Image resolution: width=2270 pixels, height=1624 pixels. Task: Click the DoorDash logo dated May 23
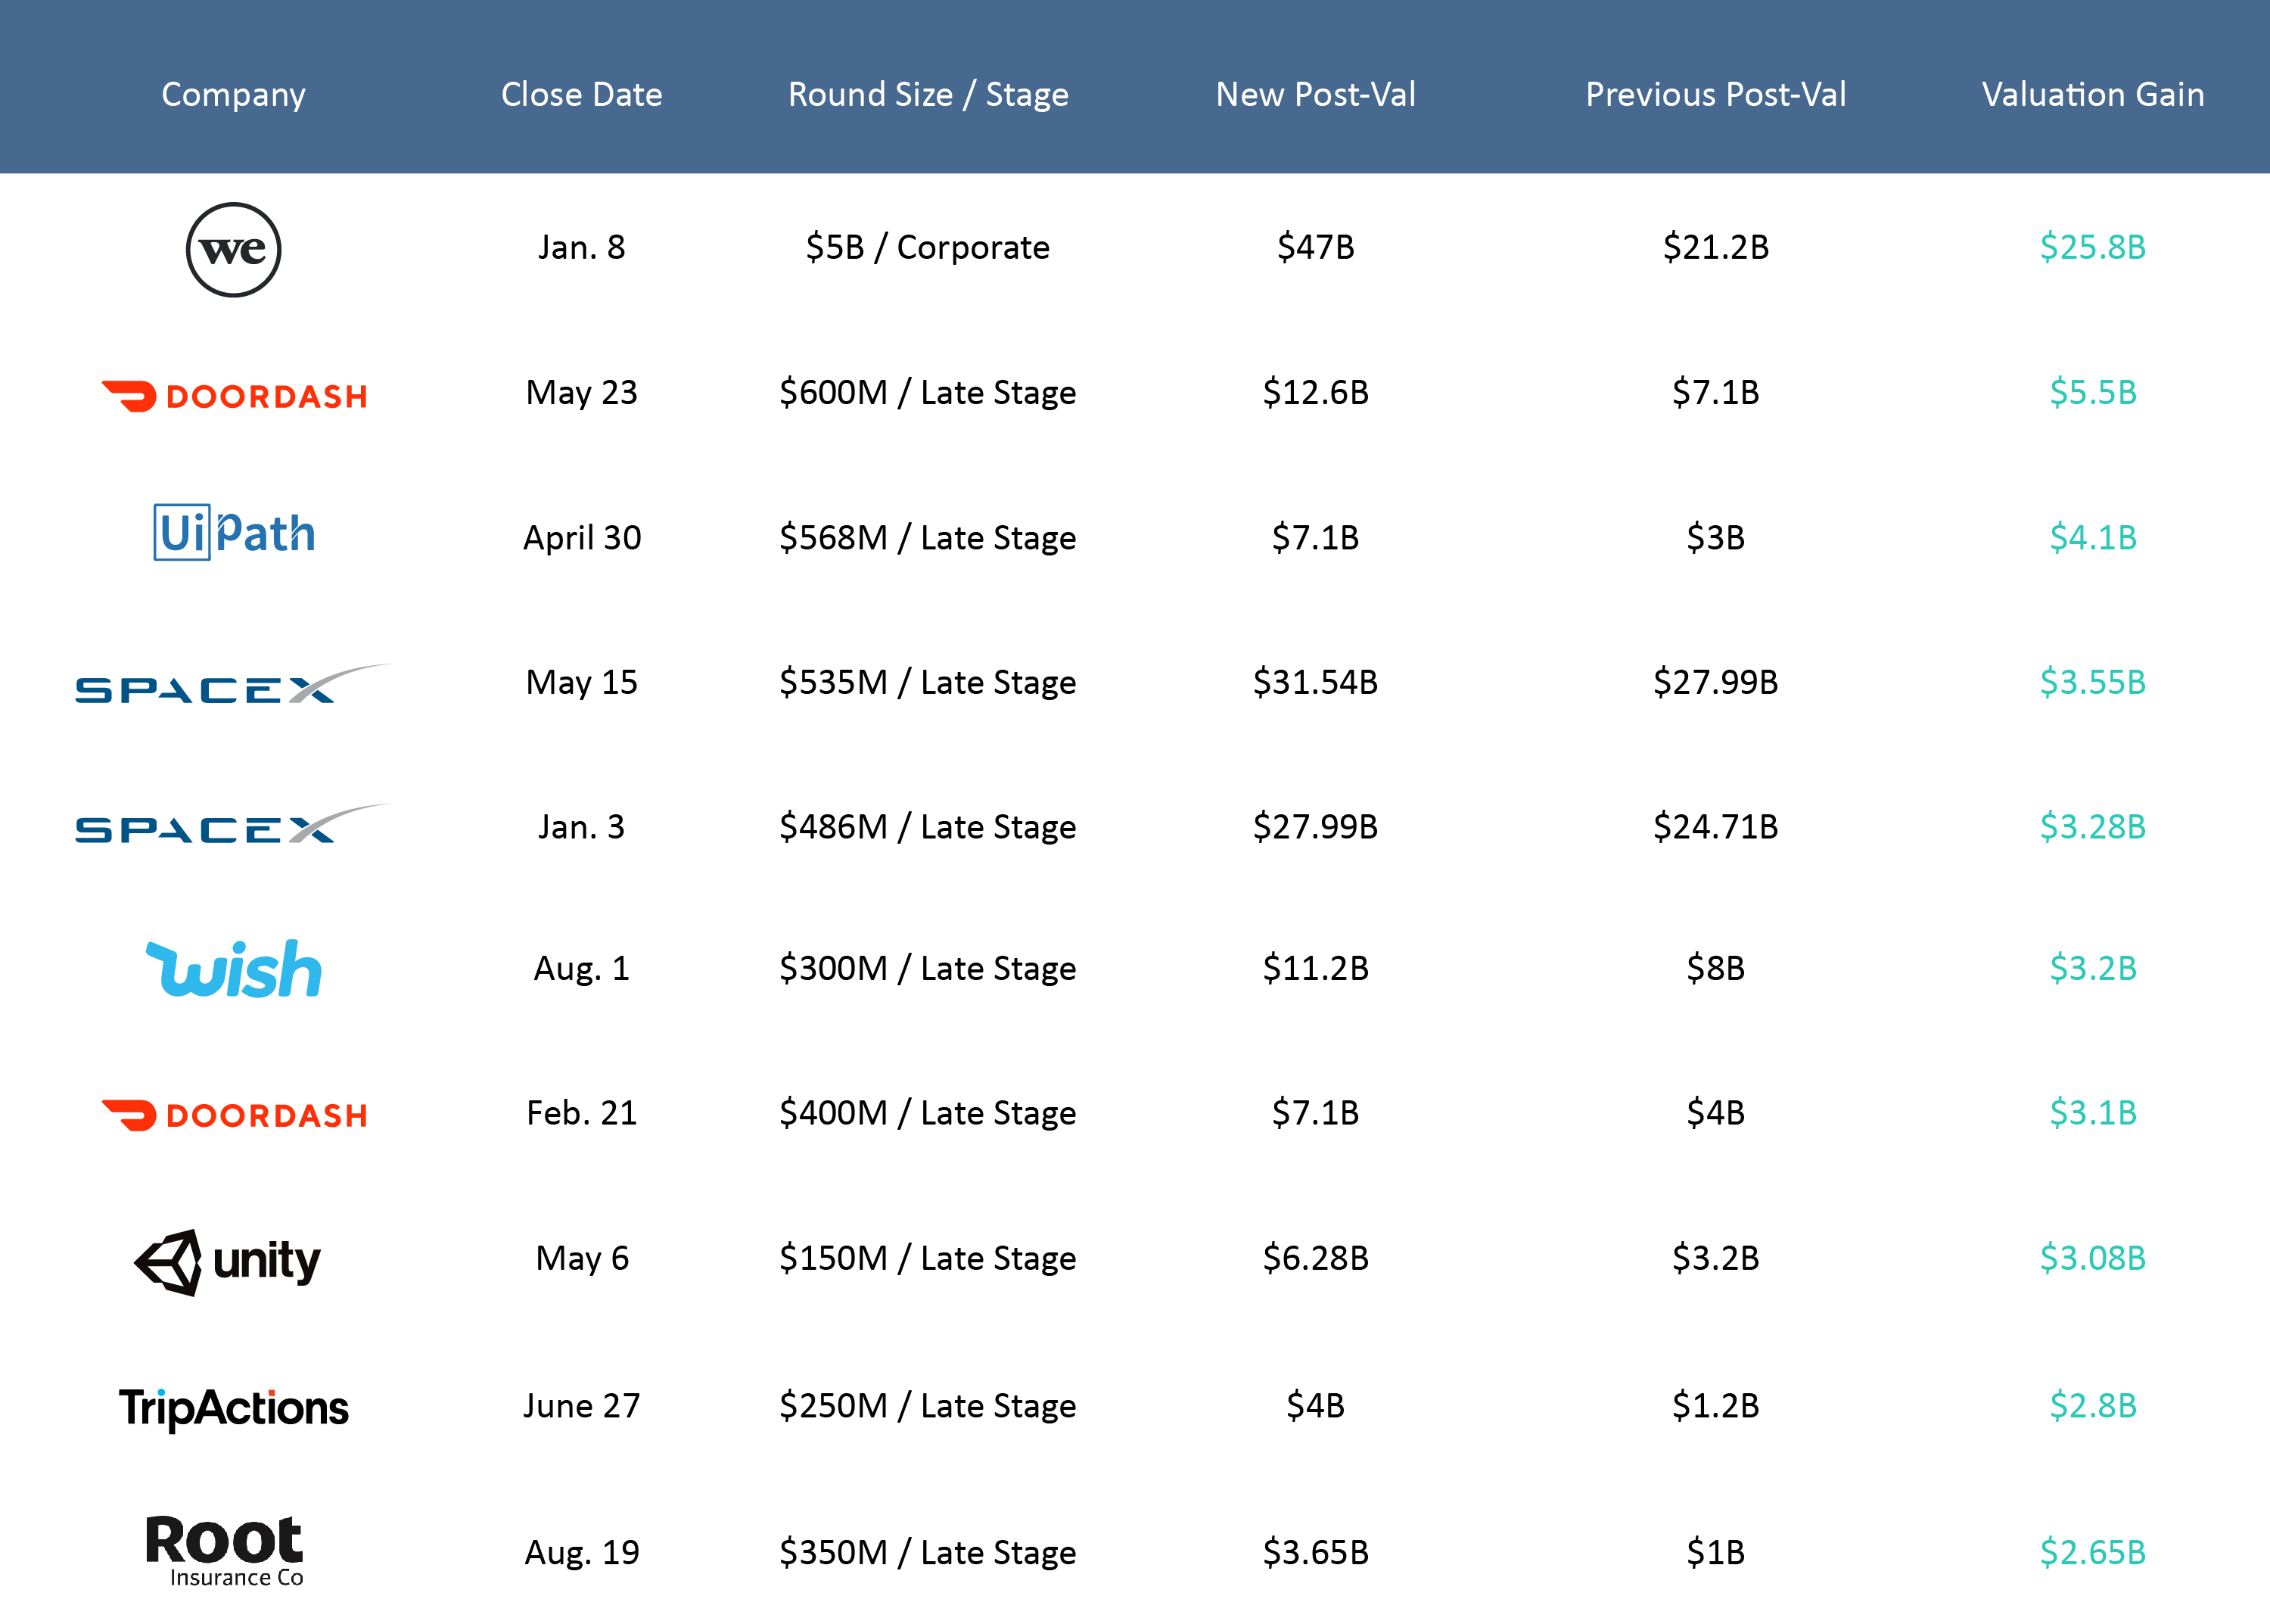pyautogui.click(x=235, y=396)
